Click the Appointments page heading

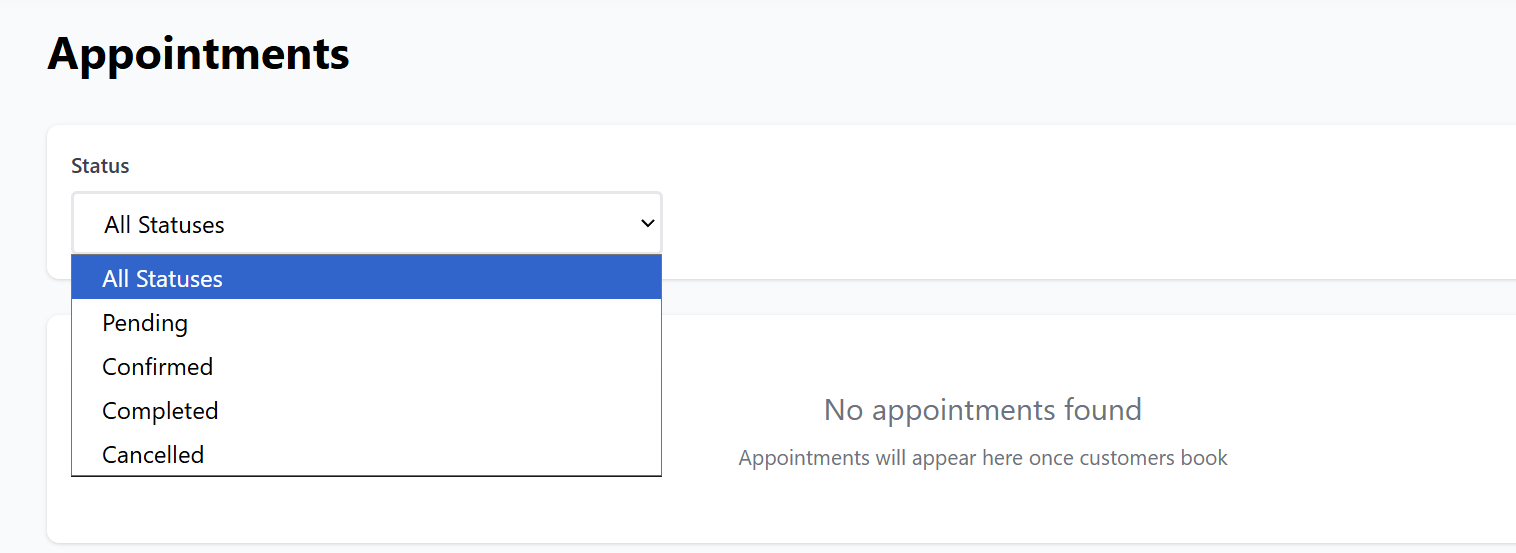pos(198,54)
